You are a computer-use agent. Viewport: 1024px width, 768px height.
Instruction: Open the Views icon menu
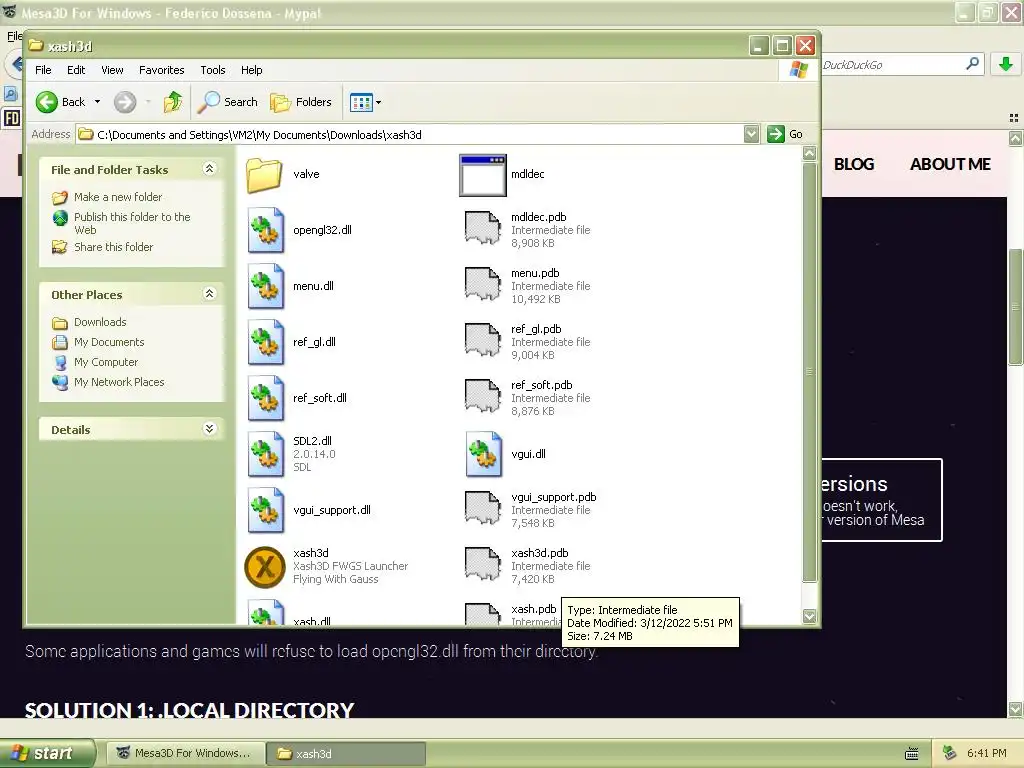tap(366, 102)
